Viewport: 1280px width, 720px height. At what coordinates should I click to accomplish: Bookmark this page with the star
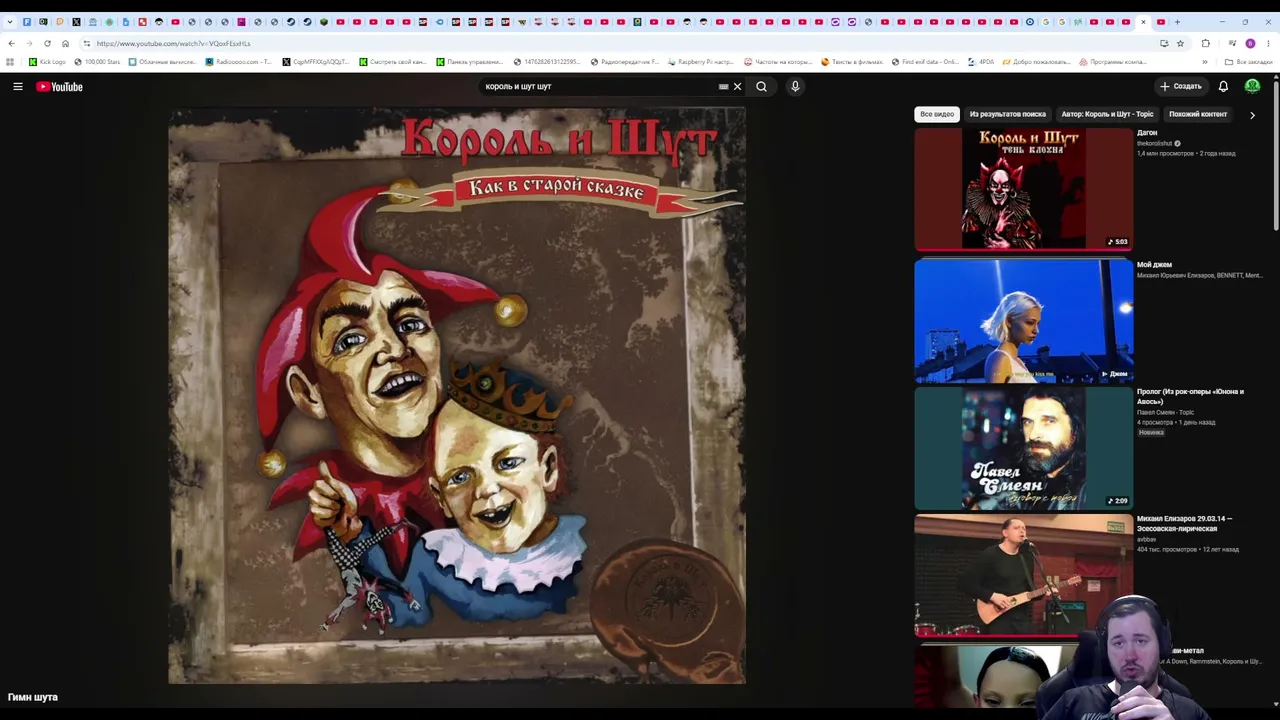click(1180, 44)
